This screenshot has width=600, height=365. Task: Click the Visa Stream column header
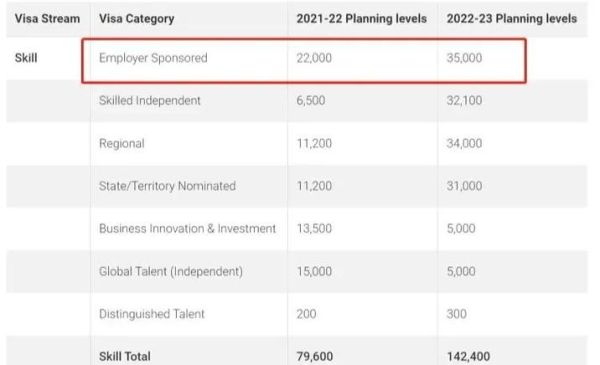47,18
